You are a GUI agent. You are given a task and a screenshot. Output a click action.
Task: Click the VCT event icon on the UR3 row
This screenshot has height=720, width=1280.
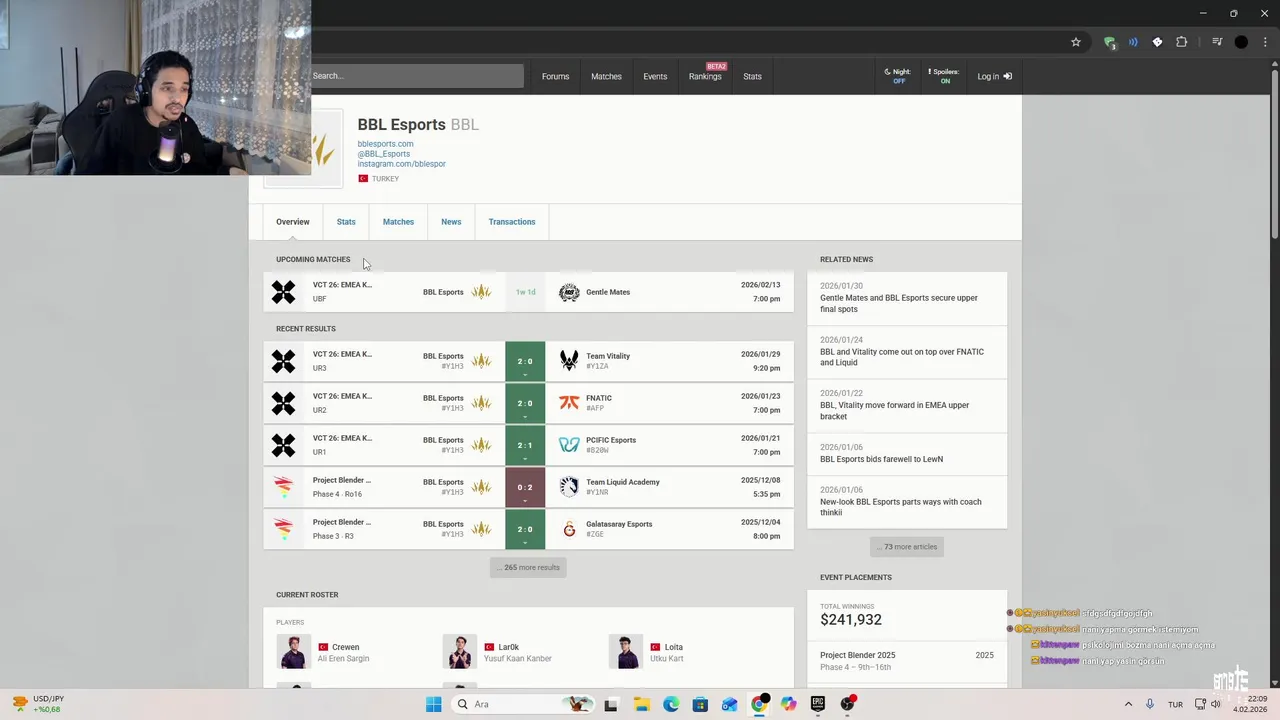[284, 361]
